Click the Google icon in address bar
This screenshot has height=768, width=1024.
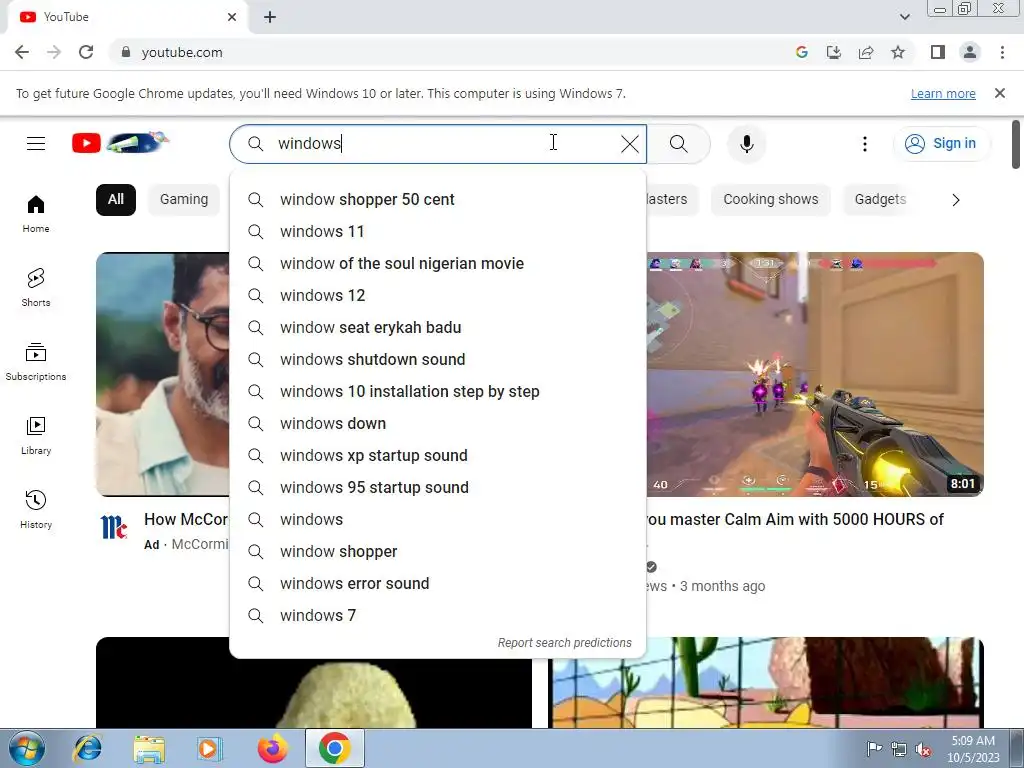(801, 52)
